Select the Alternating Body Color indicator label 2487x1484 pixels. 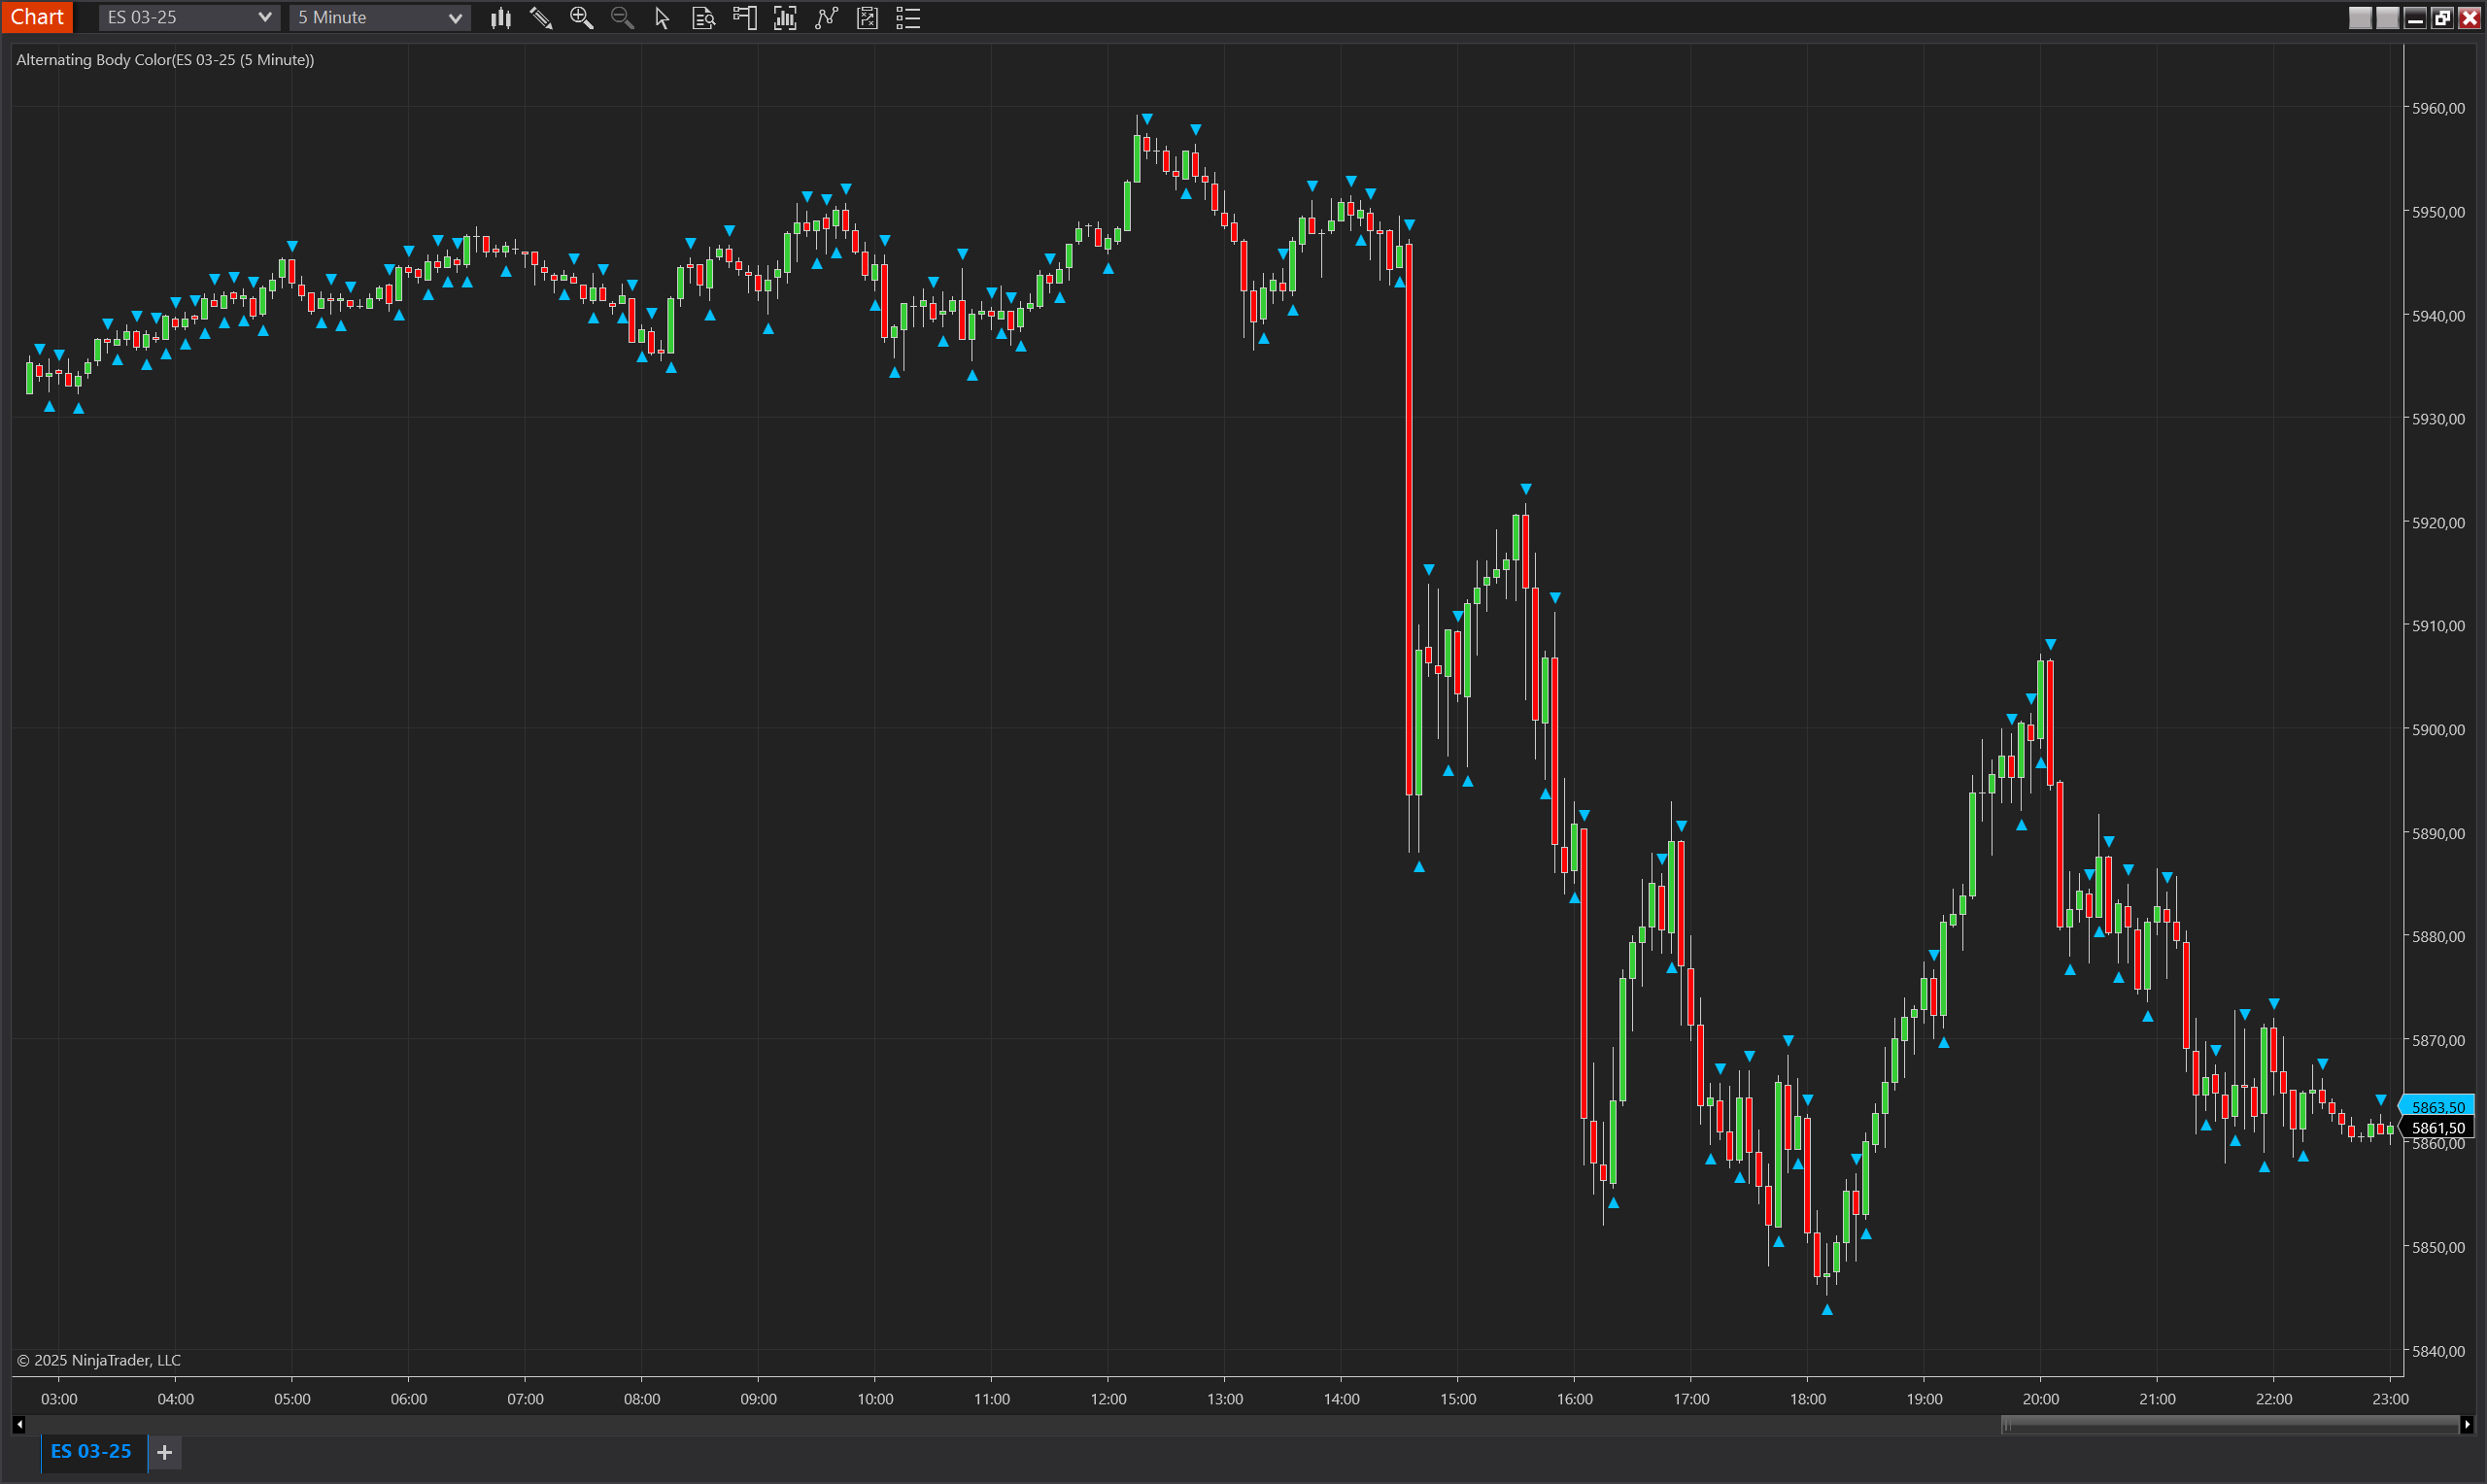click(165, 60)
